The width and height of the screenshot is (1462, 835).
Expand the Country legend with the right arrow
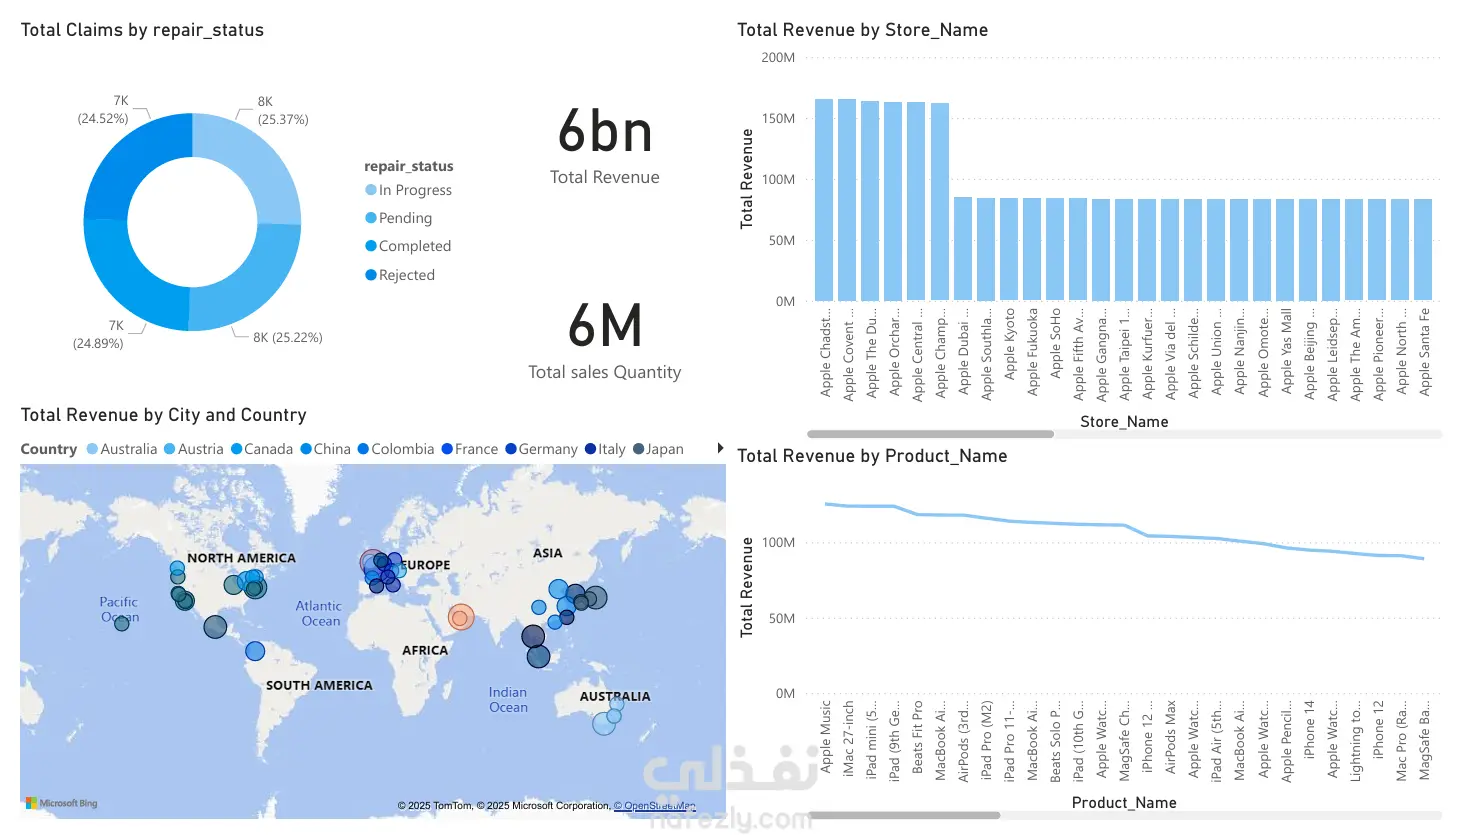click(720, 448)
